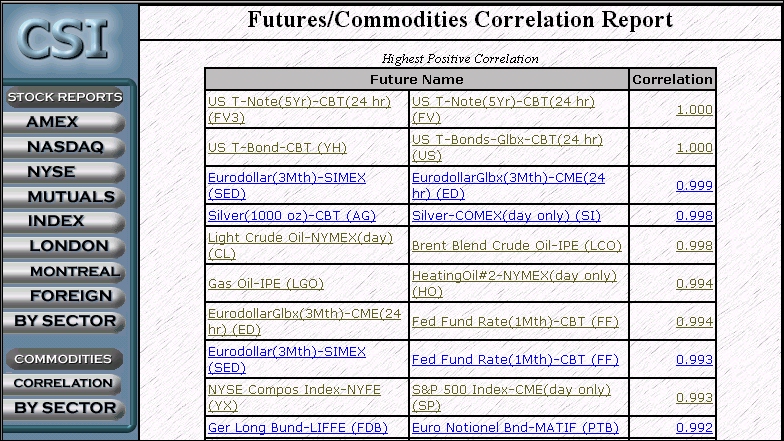Open the commodities CORRELATION report
The image size is (784, 441).
(64, 384)
